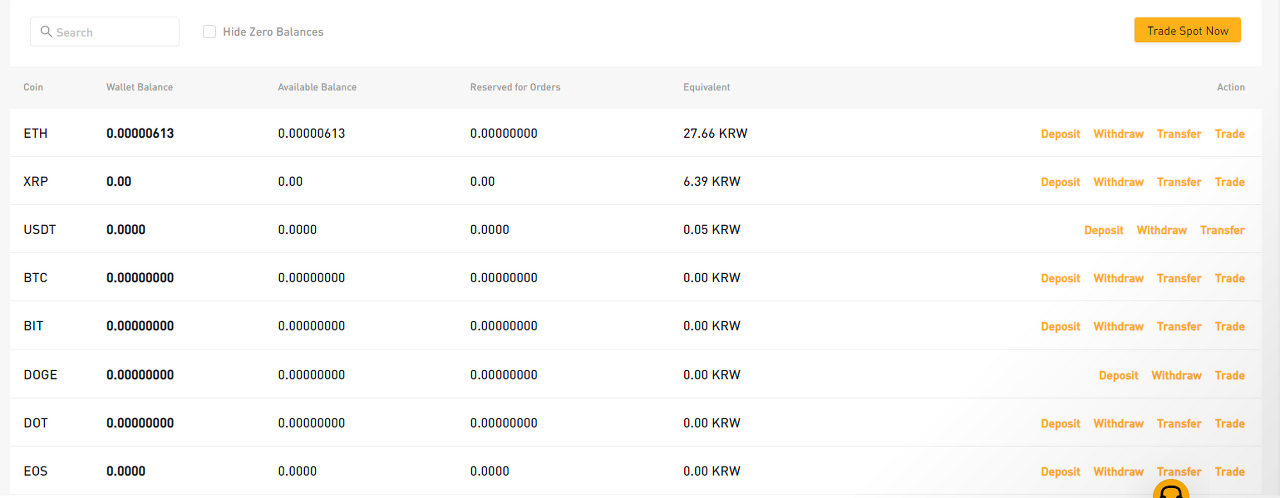Screen dimensions: 1280x498
Task: Open Trade for BIT
Action: click(1229, 326)
